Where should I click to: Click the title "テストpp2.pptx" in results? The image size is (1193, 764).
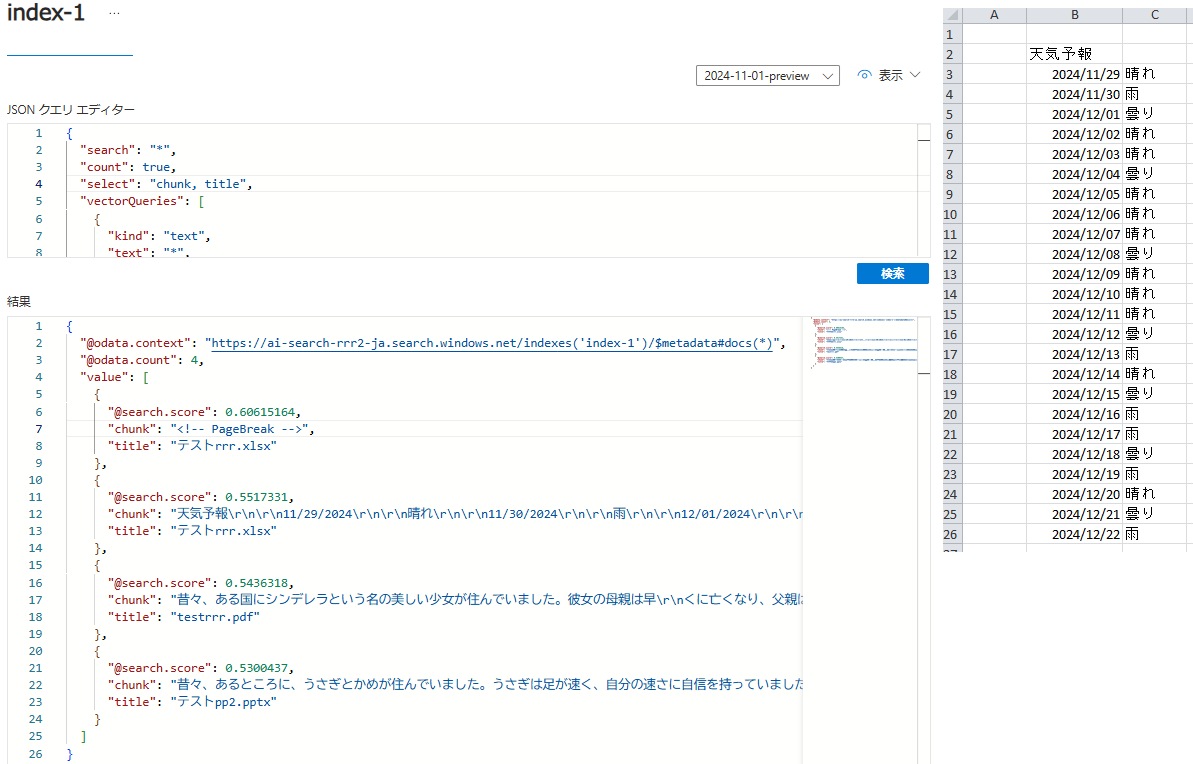pos(224,702)
